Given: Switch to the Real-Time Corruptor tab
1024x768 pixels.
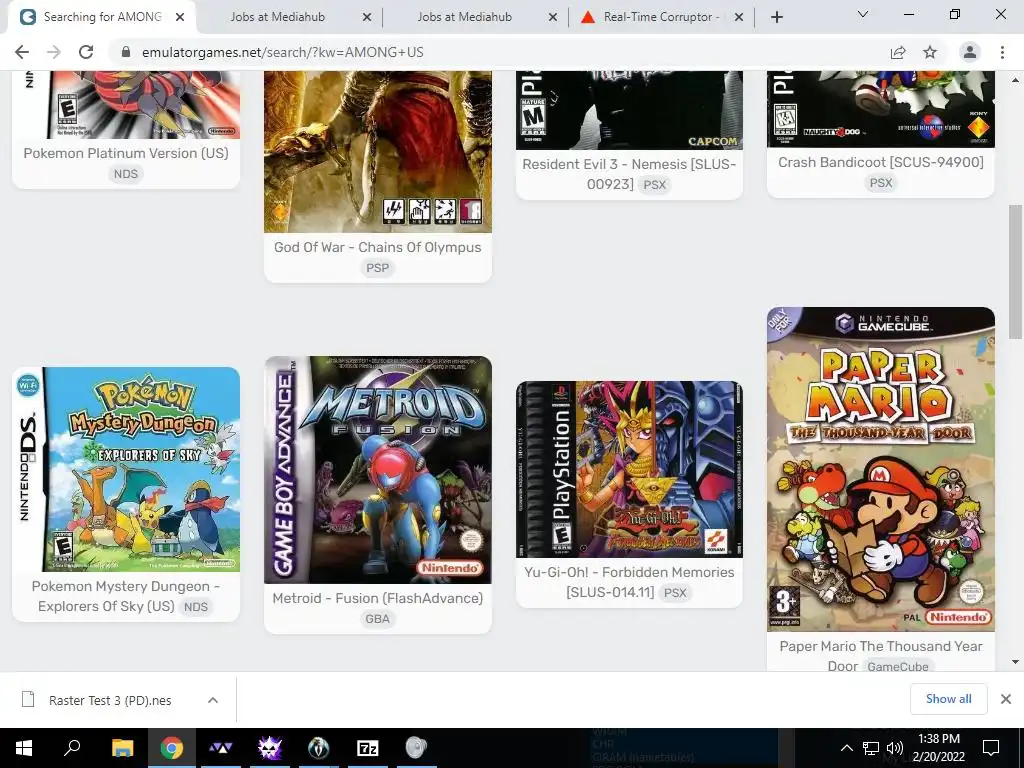Looking at the screenshot, I should click(x=660, y=17).
